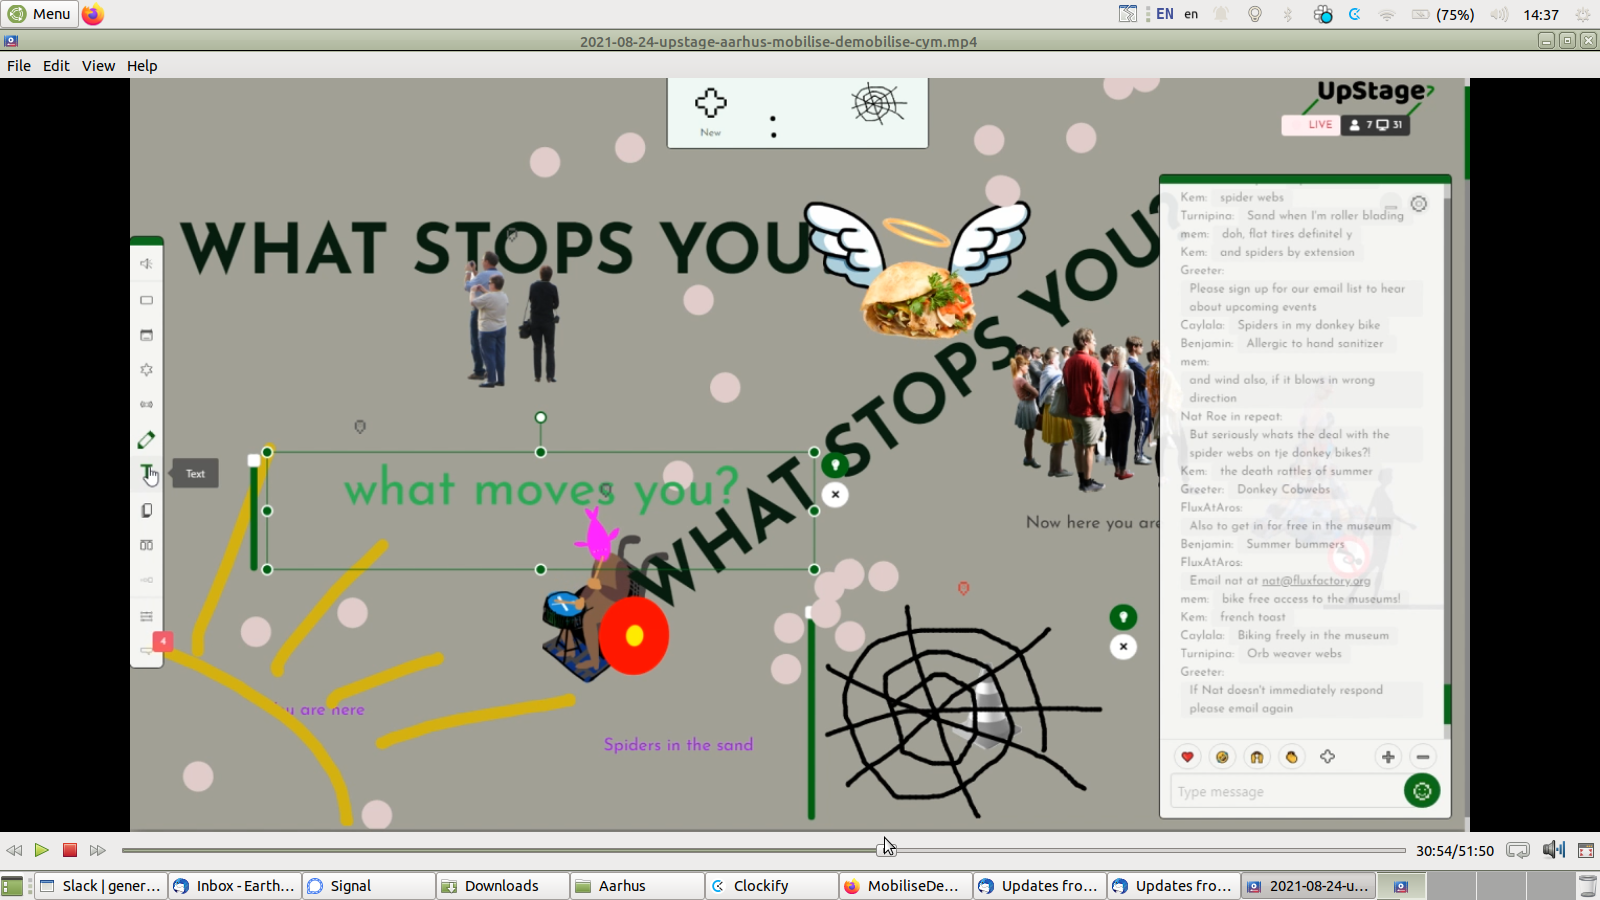Click the New avatar cross icon
The image size is (1600, 900).
(710, 103)
